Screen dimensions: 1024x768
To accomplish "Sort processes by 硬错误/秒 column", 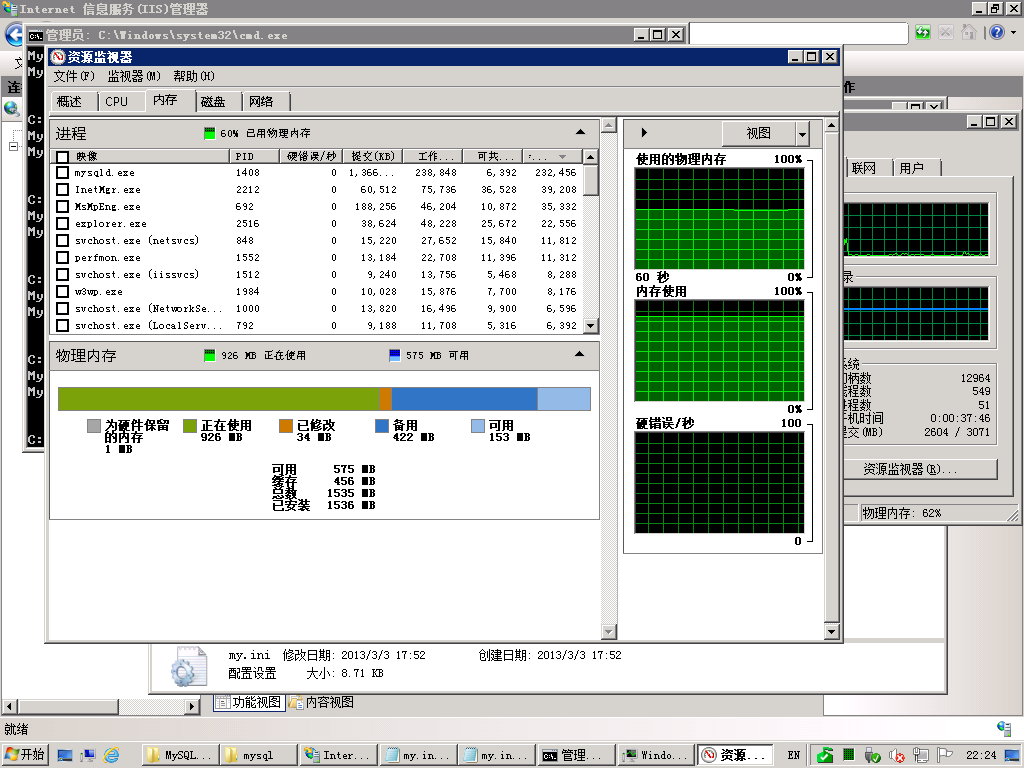I will [311, 157].
